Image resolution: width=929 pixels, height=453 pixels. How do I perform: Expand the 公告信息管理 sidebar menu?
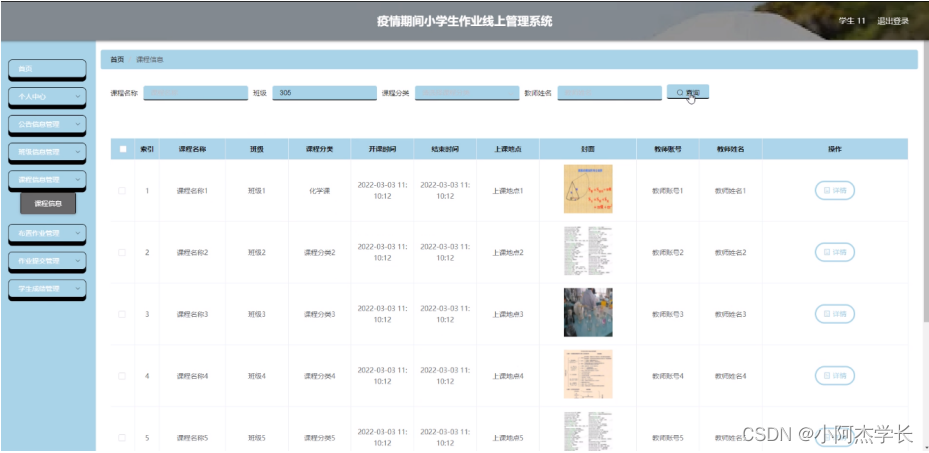pos(47,124)
